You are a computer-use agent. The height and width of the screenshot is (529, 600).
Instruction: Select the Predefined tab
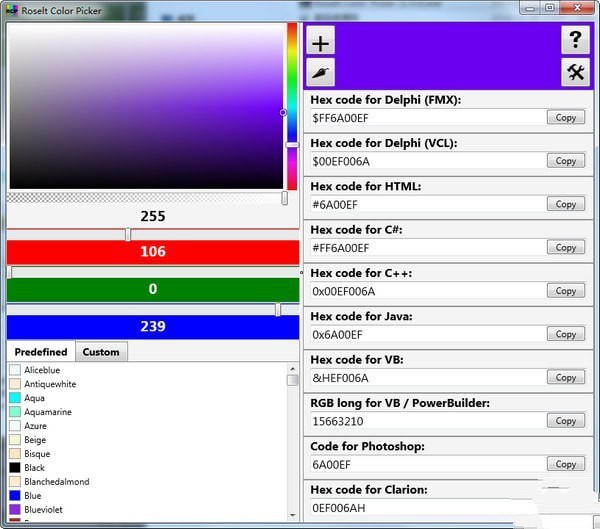(41, 352)
